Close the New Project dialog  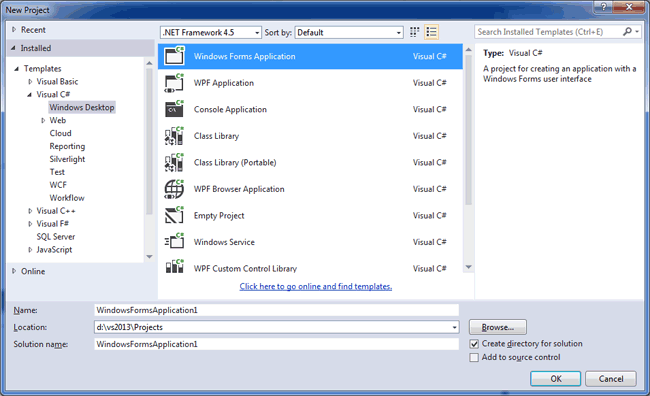[628, 6]
